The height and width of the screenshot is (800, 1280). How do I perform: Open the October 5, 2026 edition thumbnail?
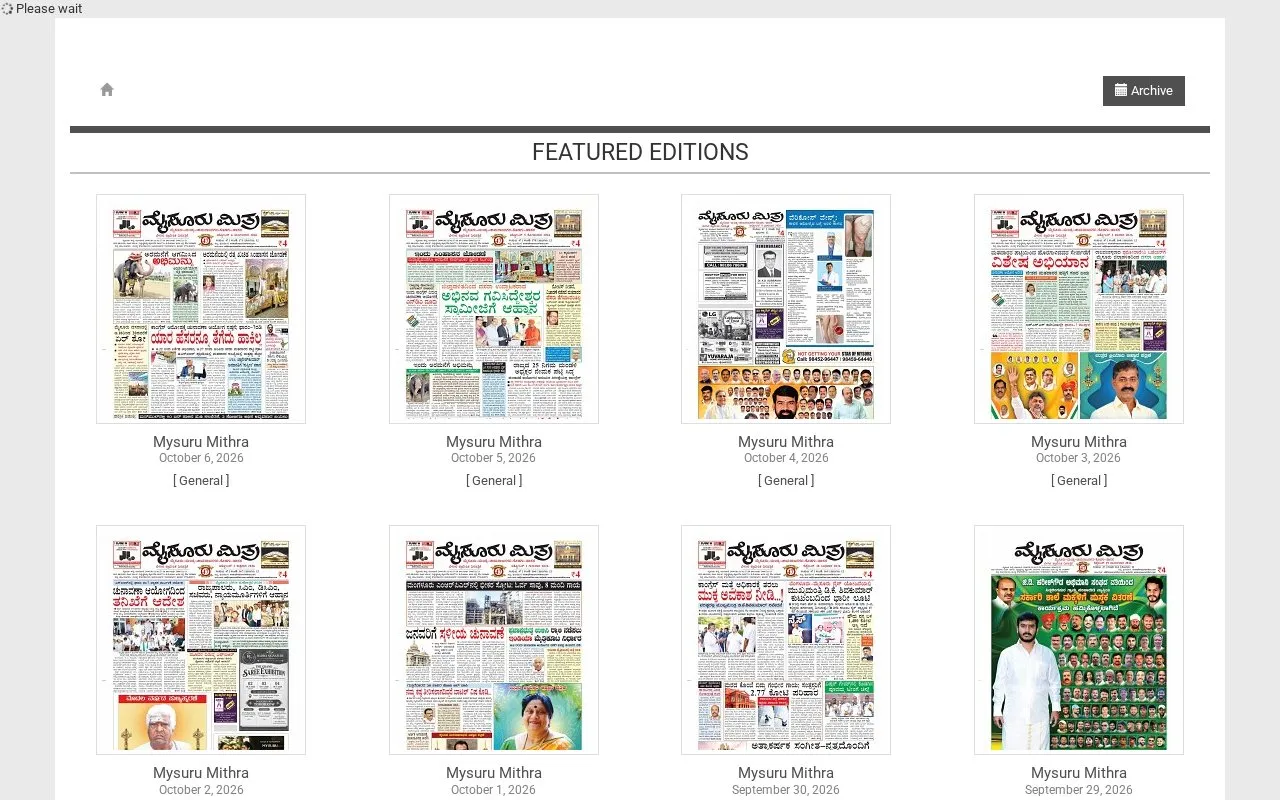pyautogui.click(x=494, y=309)
